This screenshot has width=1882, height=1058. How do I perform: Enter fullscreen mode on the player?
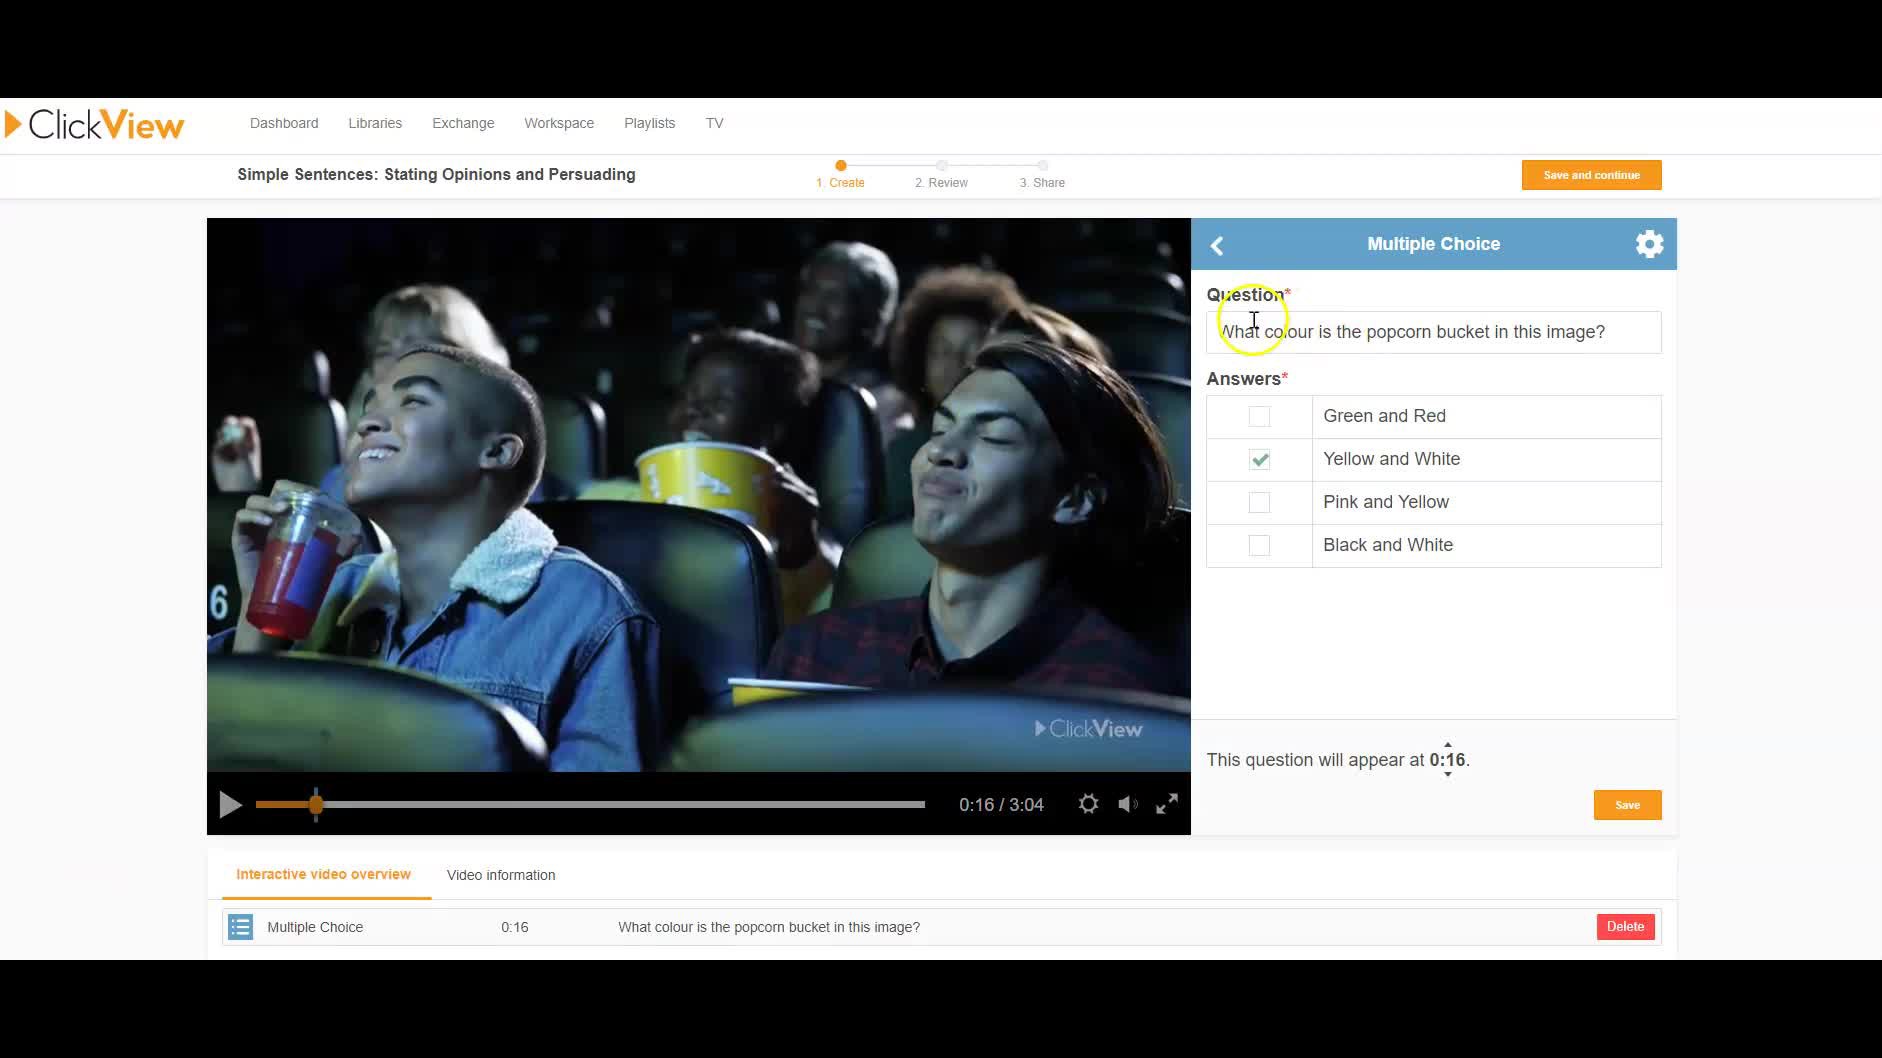click(x=1166, y=803)
